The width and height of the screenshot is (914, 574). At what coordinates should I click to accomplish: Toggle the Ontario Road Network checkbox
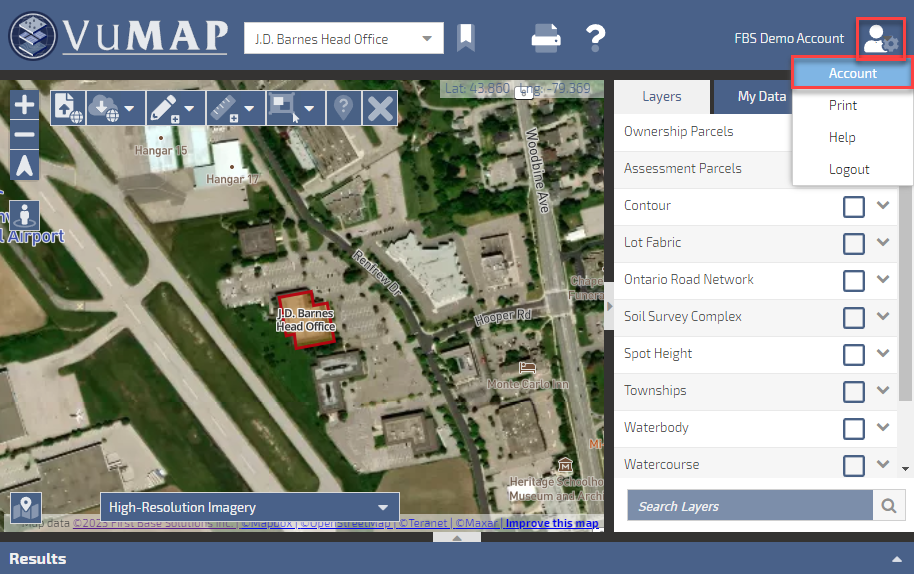853,280
